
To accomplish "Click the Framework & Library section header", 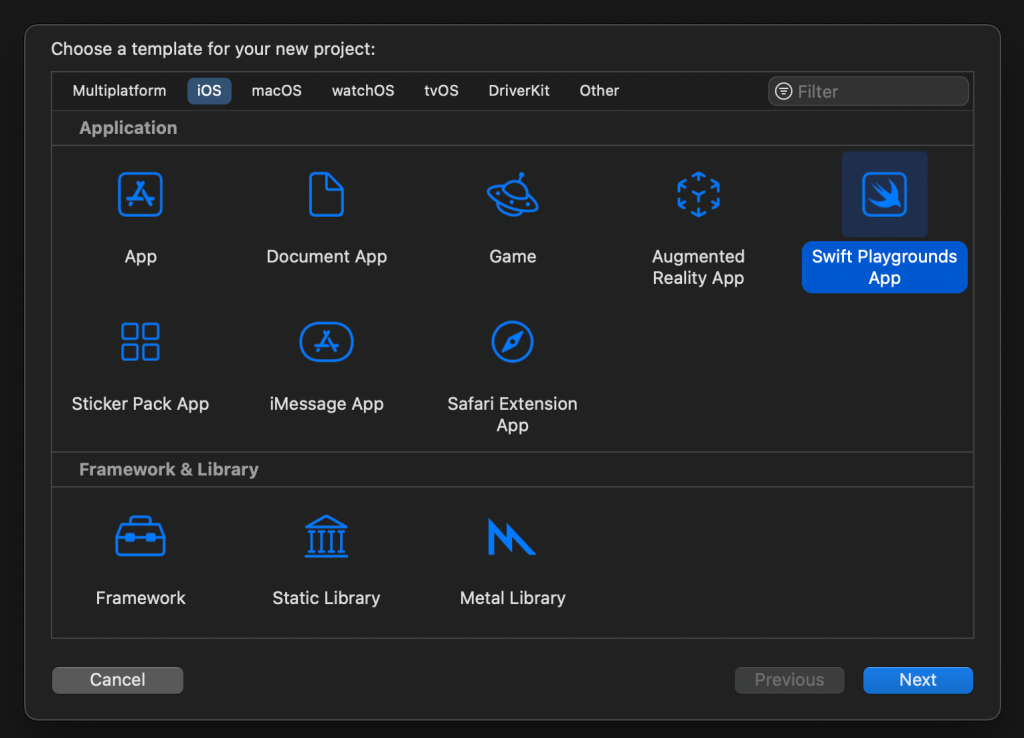I will click(x=168, y=470).
